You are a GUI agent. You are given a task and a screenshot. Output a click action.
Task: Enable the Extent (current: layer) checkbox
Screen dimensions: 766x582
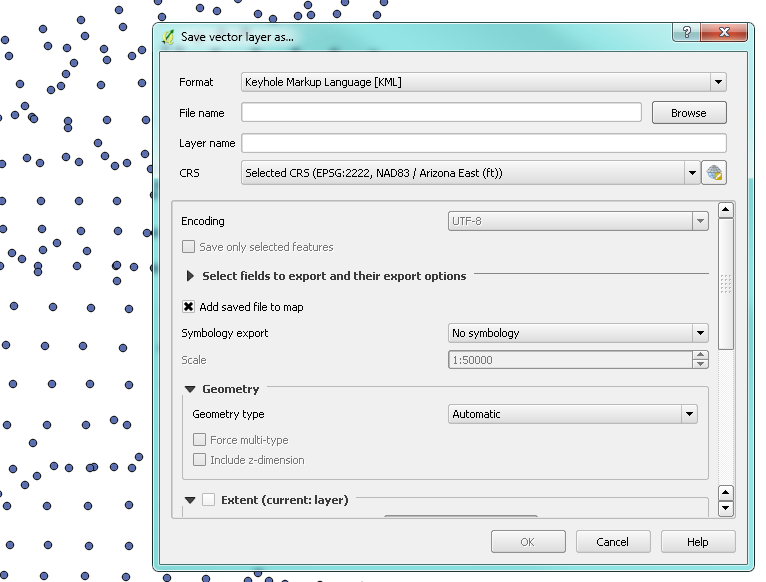pos(209,500)
